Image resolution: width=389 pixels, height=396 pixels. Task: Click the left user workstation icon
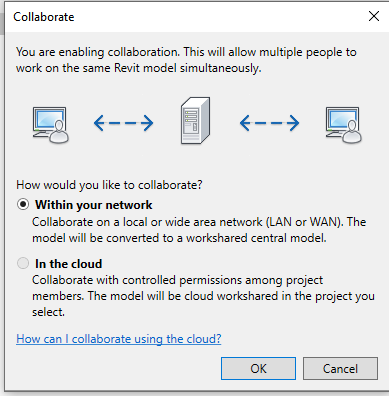pos(51,125)
